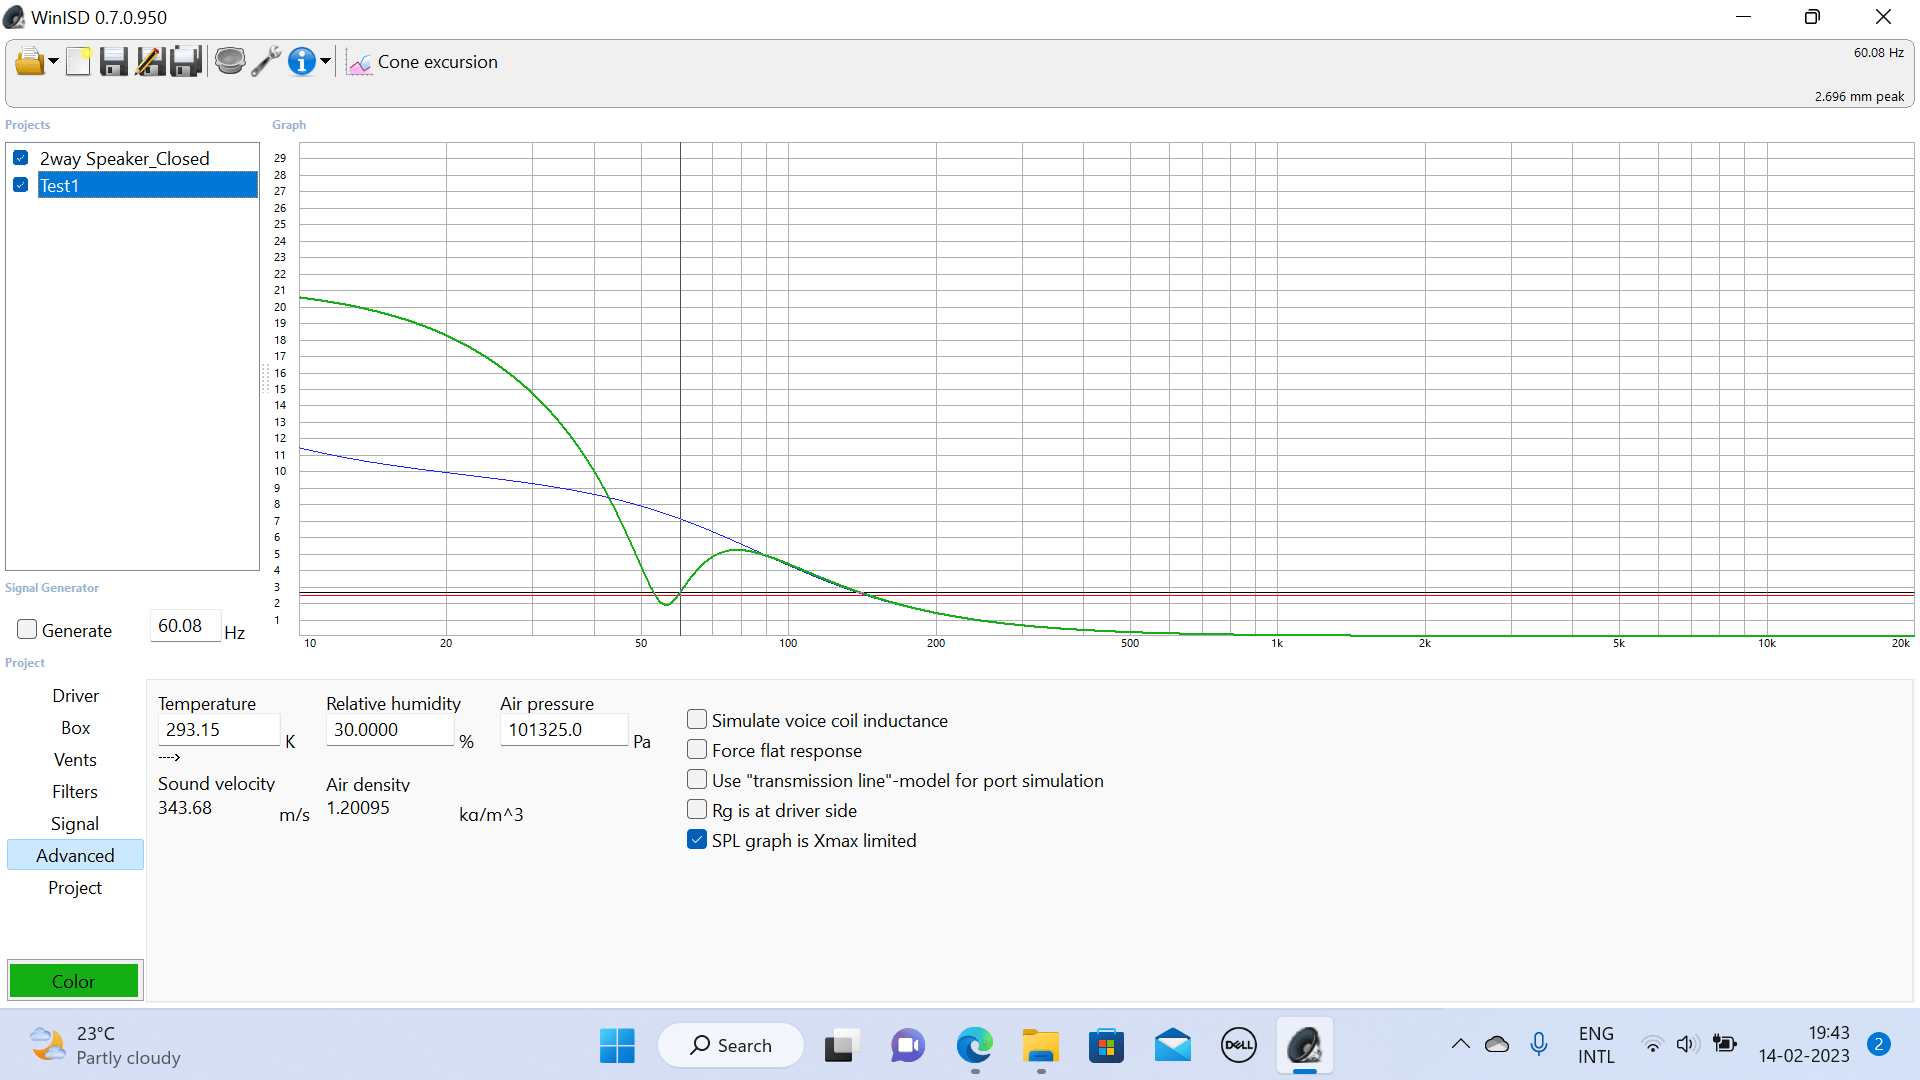1920x1080 pixels.
Task: Switch to the Signal tab
Action: point(76,824)
